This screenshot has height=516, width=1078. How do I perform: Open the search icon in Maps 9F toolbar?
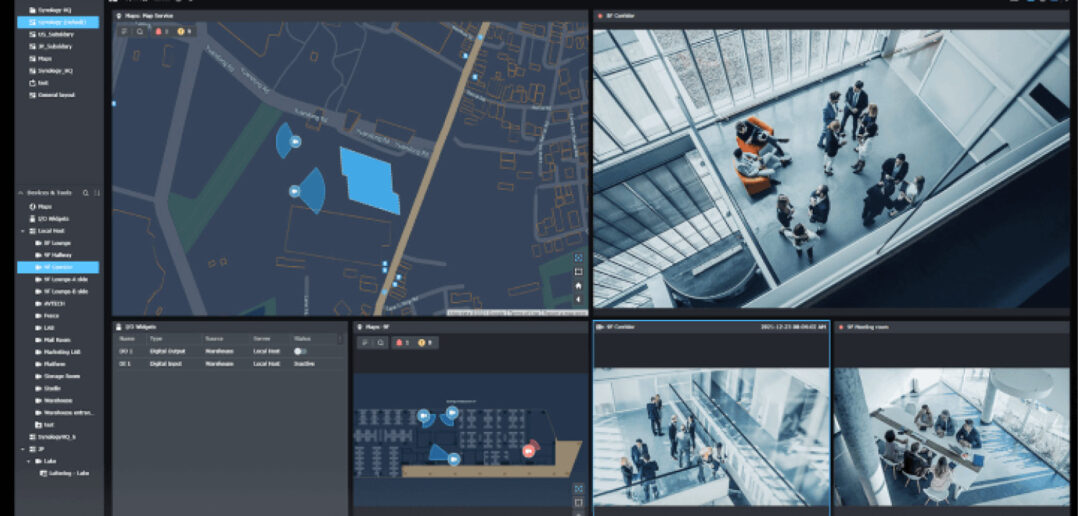coord(380,342)
